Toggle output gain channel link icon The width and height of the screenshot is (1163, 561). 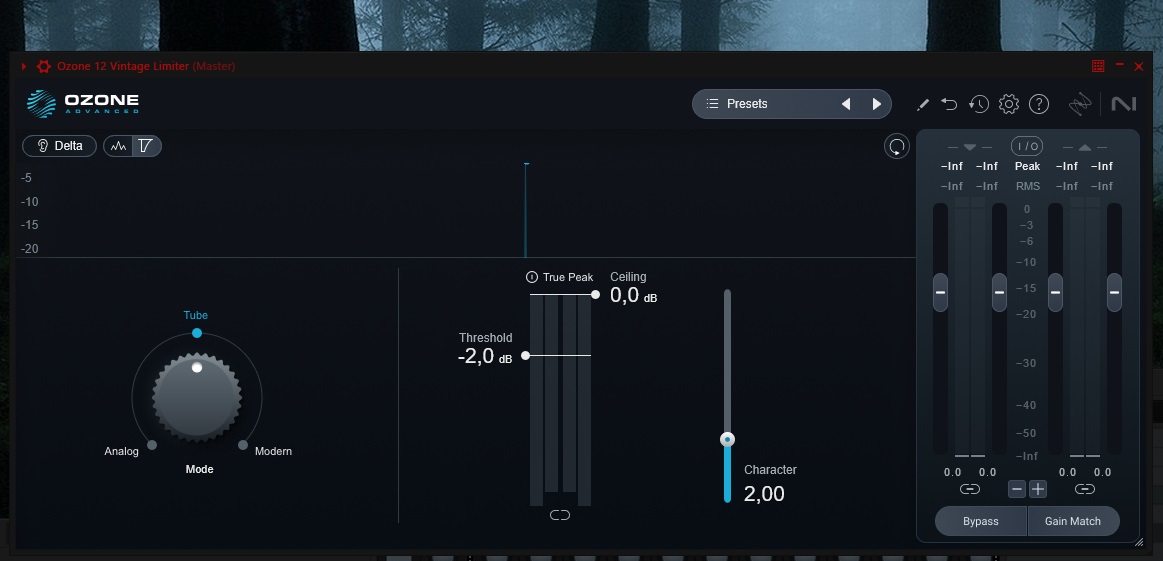point(1084,489)
